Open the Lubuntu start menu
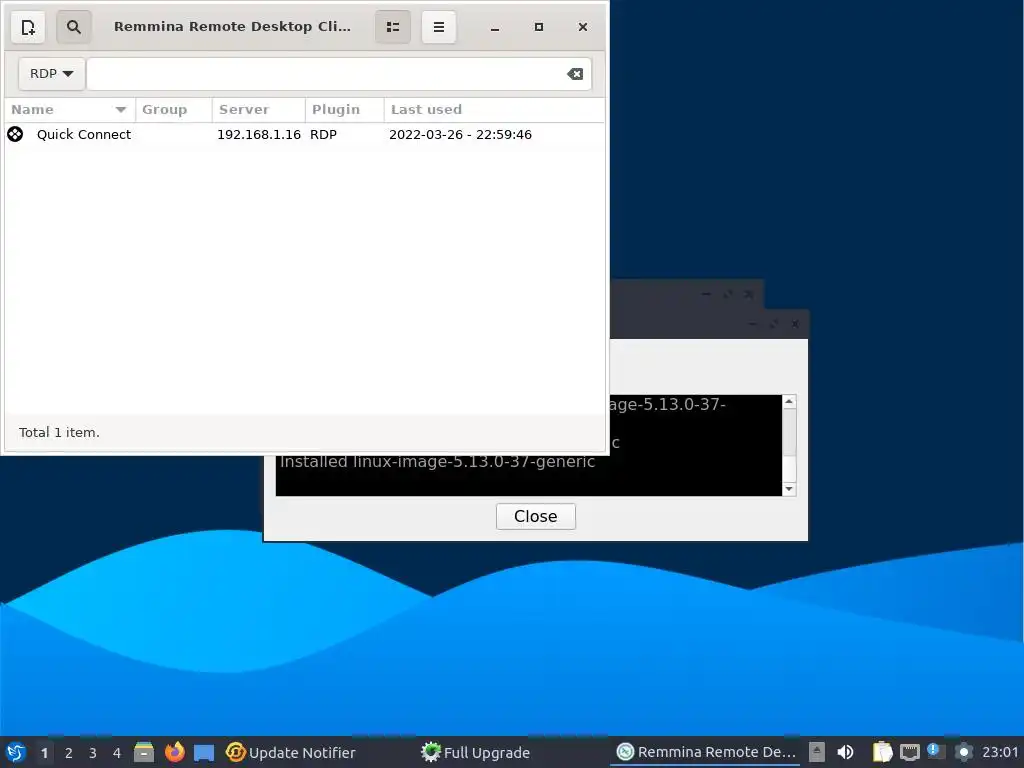Viewport: 1024px width, 768px height. pos(16,752)
